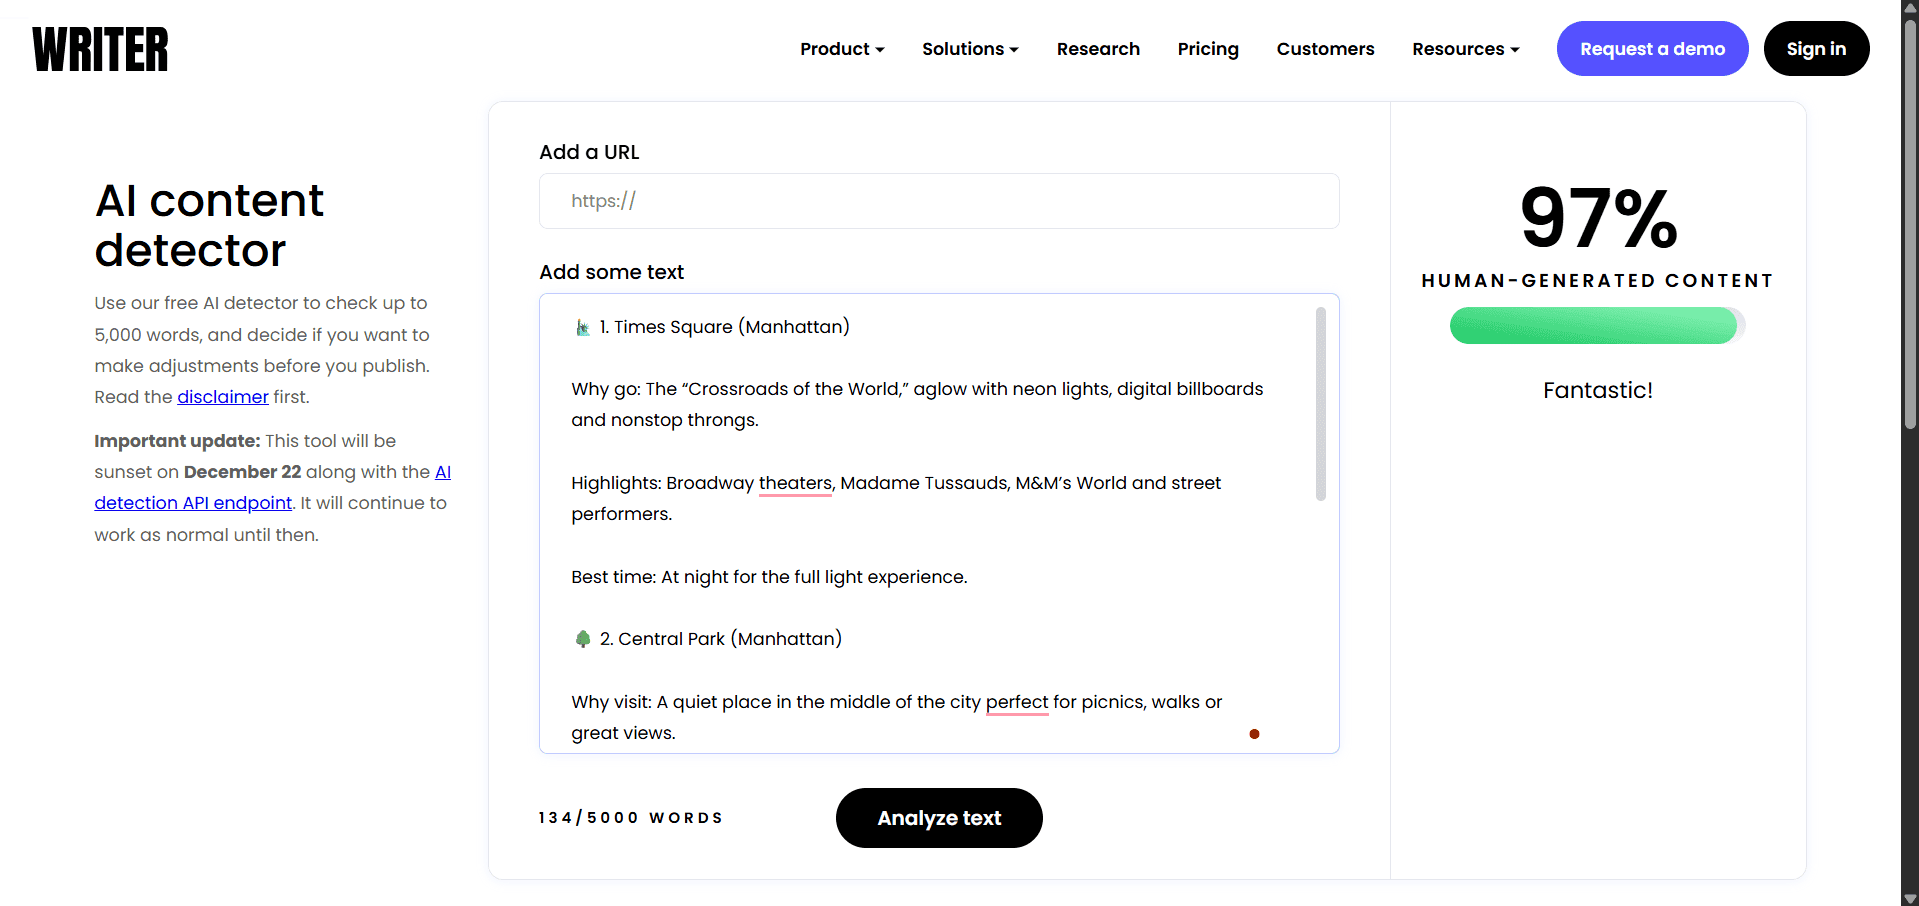Click browser scrollbar up arrow
Viewport: 1919px width, 906px height.
point(1910,7)
